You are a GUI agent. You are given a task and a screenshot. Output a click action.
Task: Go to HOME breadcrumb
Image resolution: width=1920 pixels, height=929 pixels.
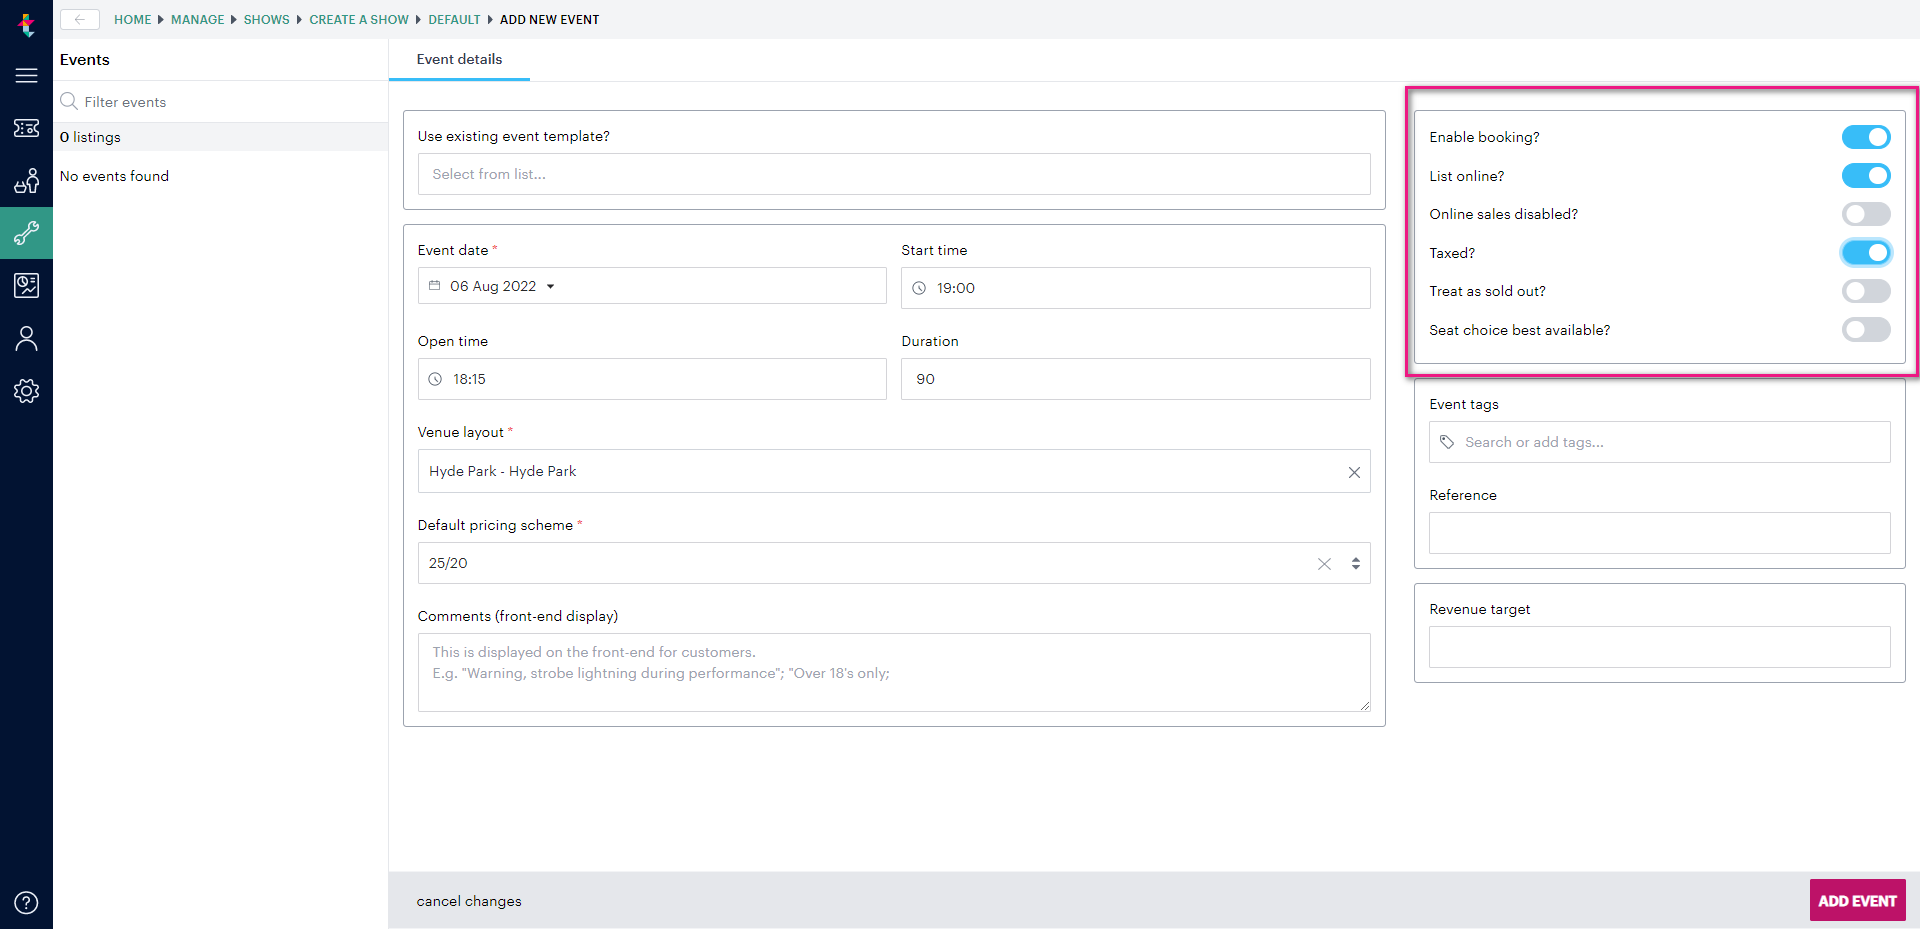132,20
